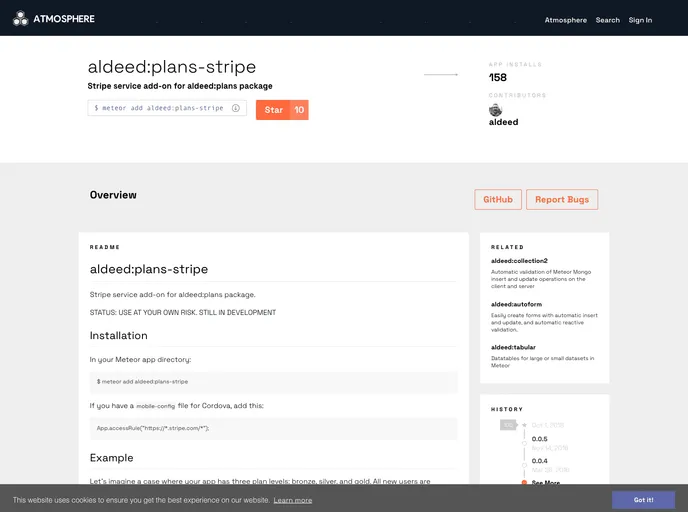This screenshot has width=688, height=512.
Task: Click the info icon in install command box
Action: tap(236, 108)
